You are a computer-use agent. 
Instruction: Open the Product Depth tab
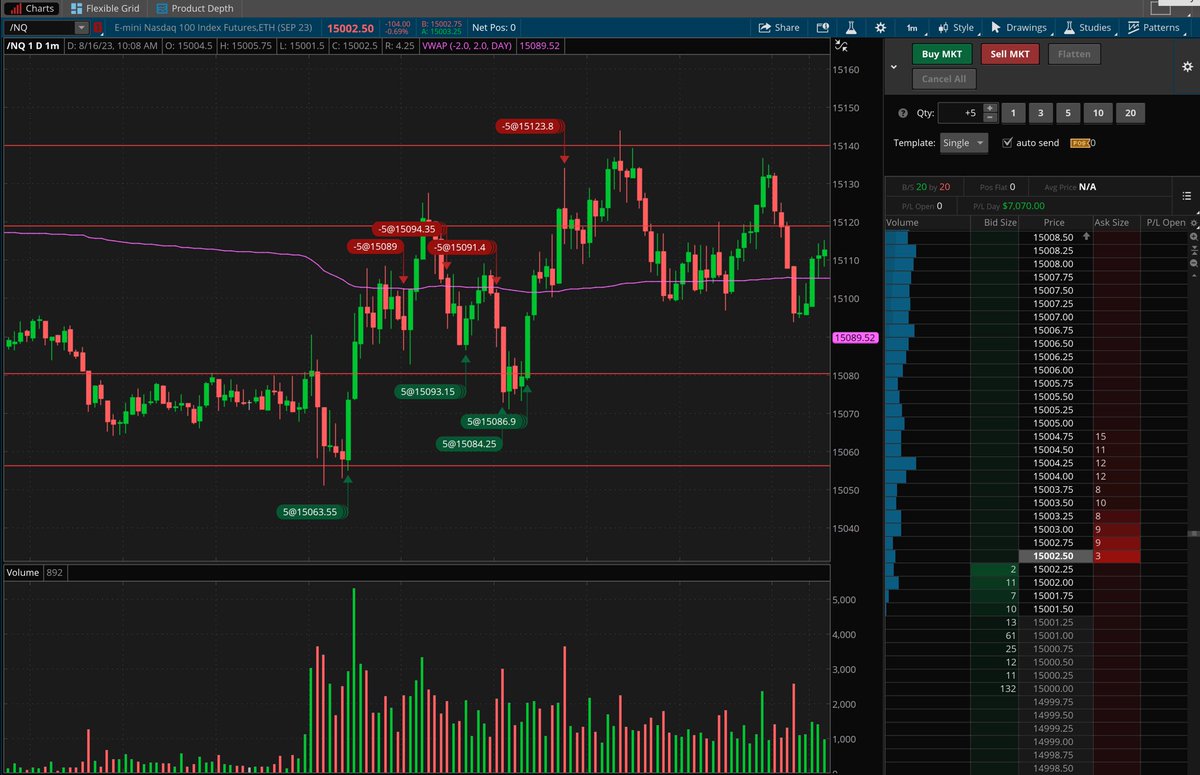point(194,8)
